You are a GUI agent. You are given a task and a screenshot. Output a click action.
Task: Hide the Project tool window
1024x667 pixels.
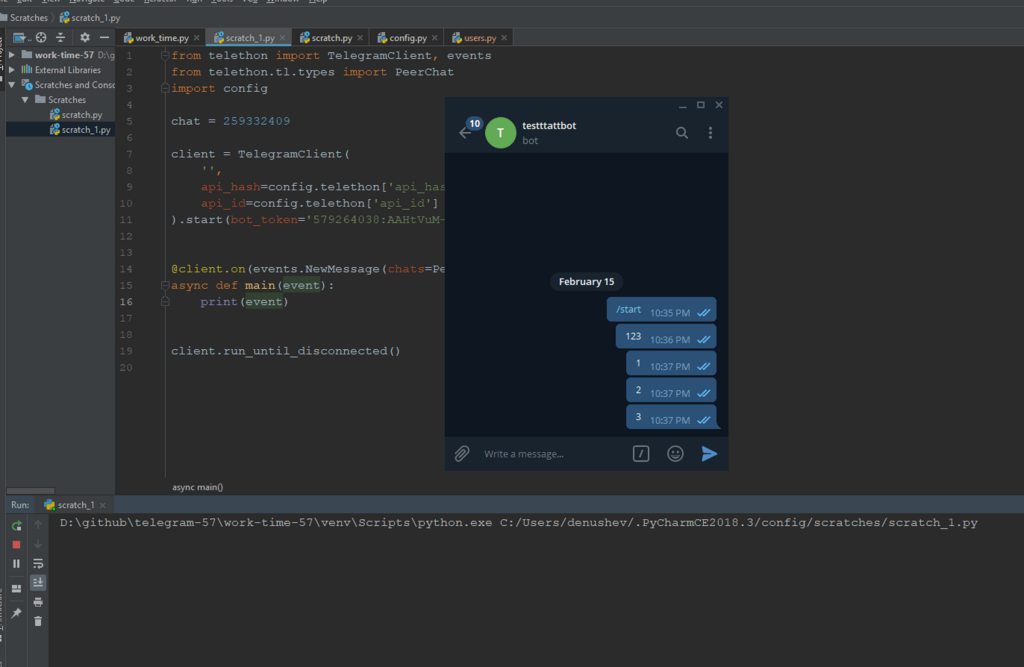[x=104, y=37]
